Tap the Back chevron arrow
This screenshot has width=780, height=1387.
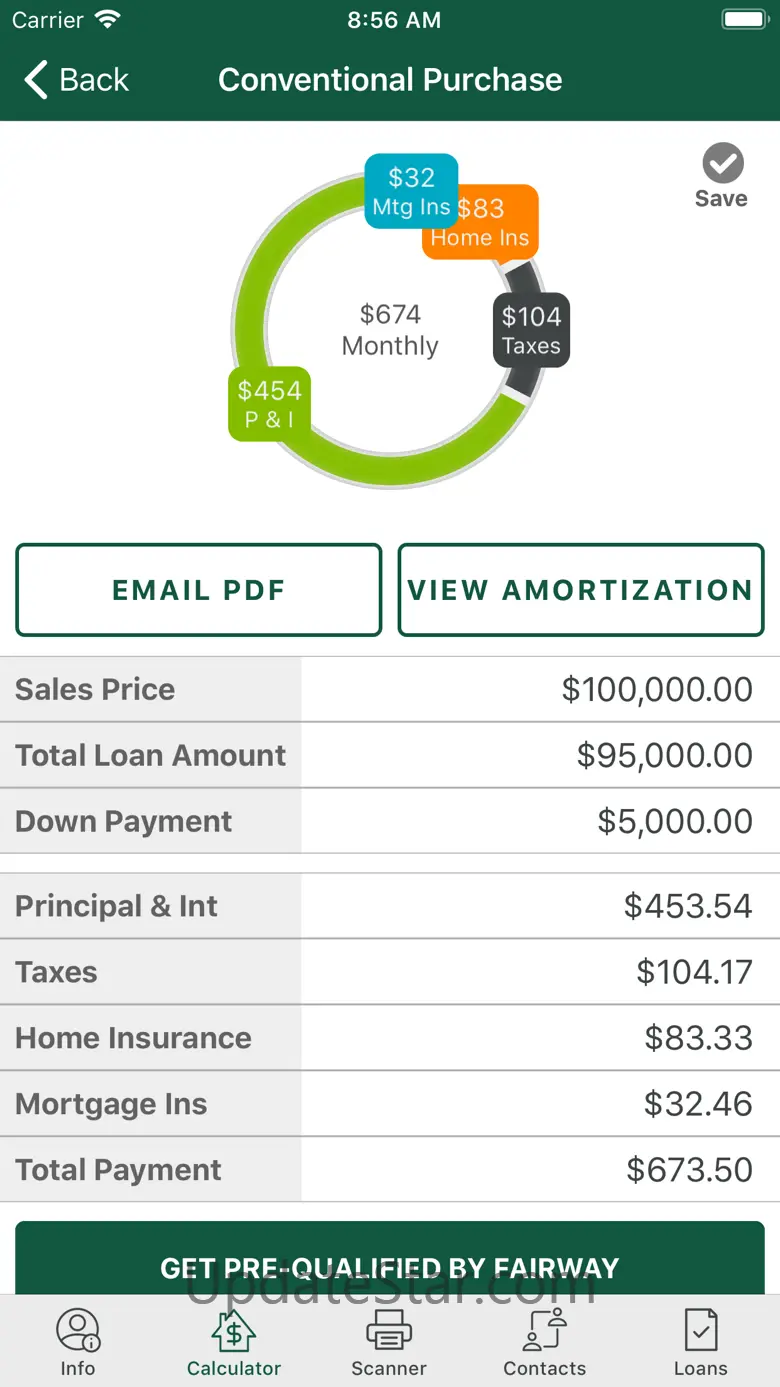tap(36, 80)
